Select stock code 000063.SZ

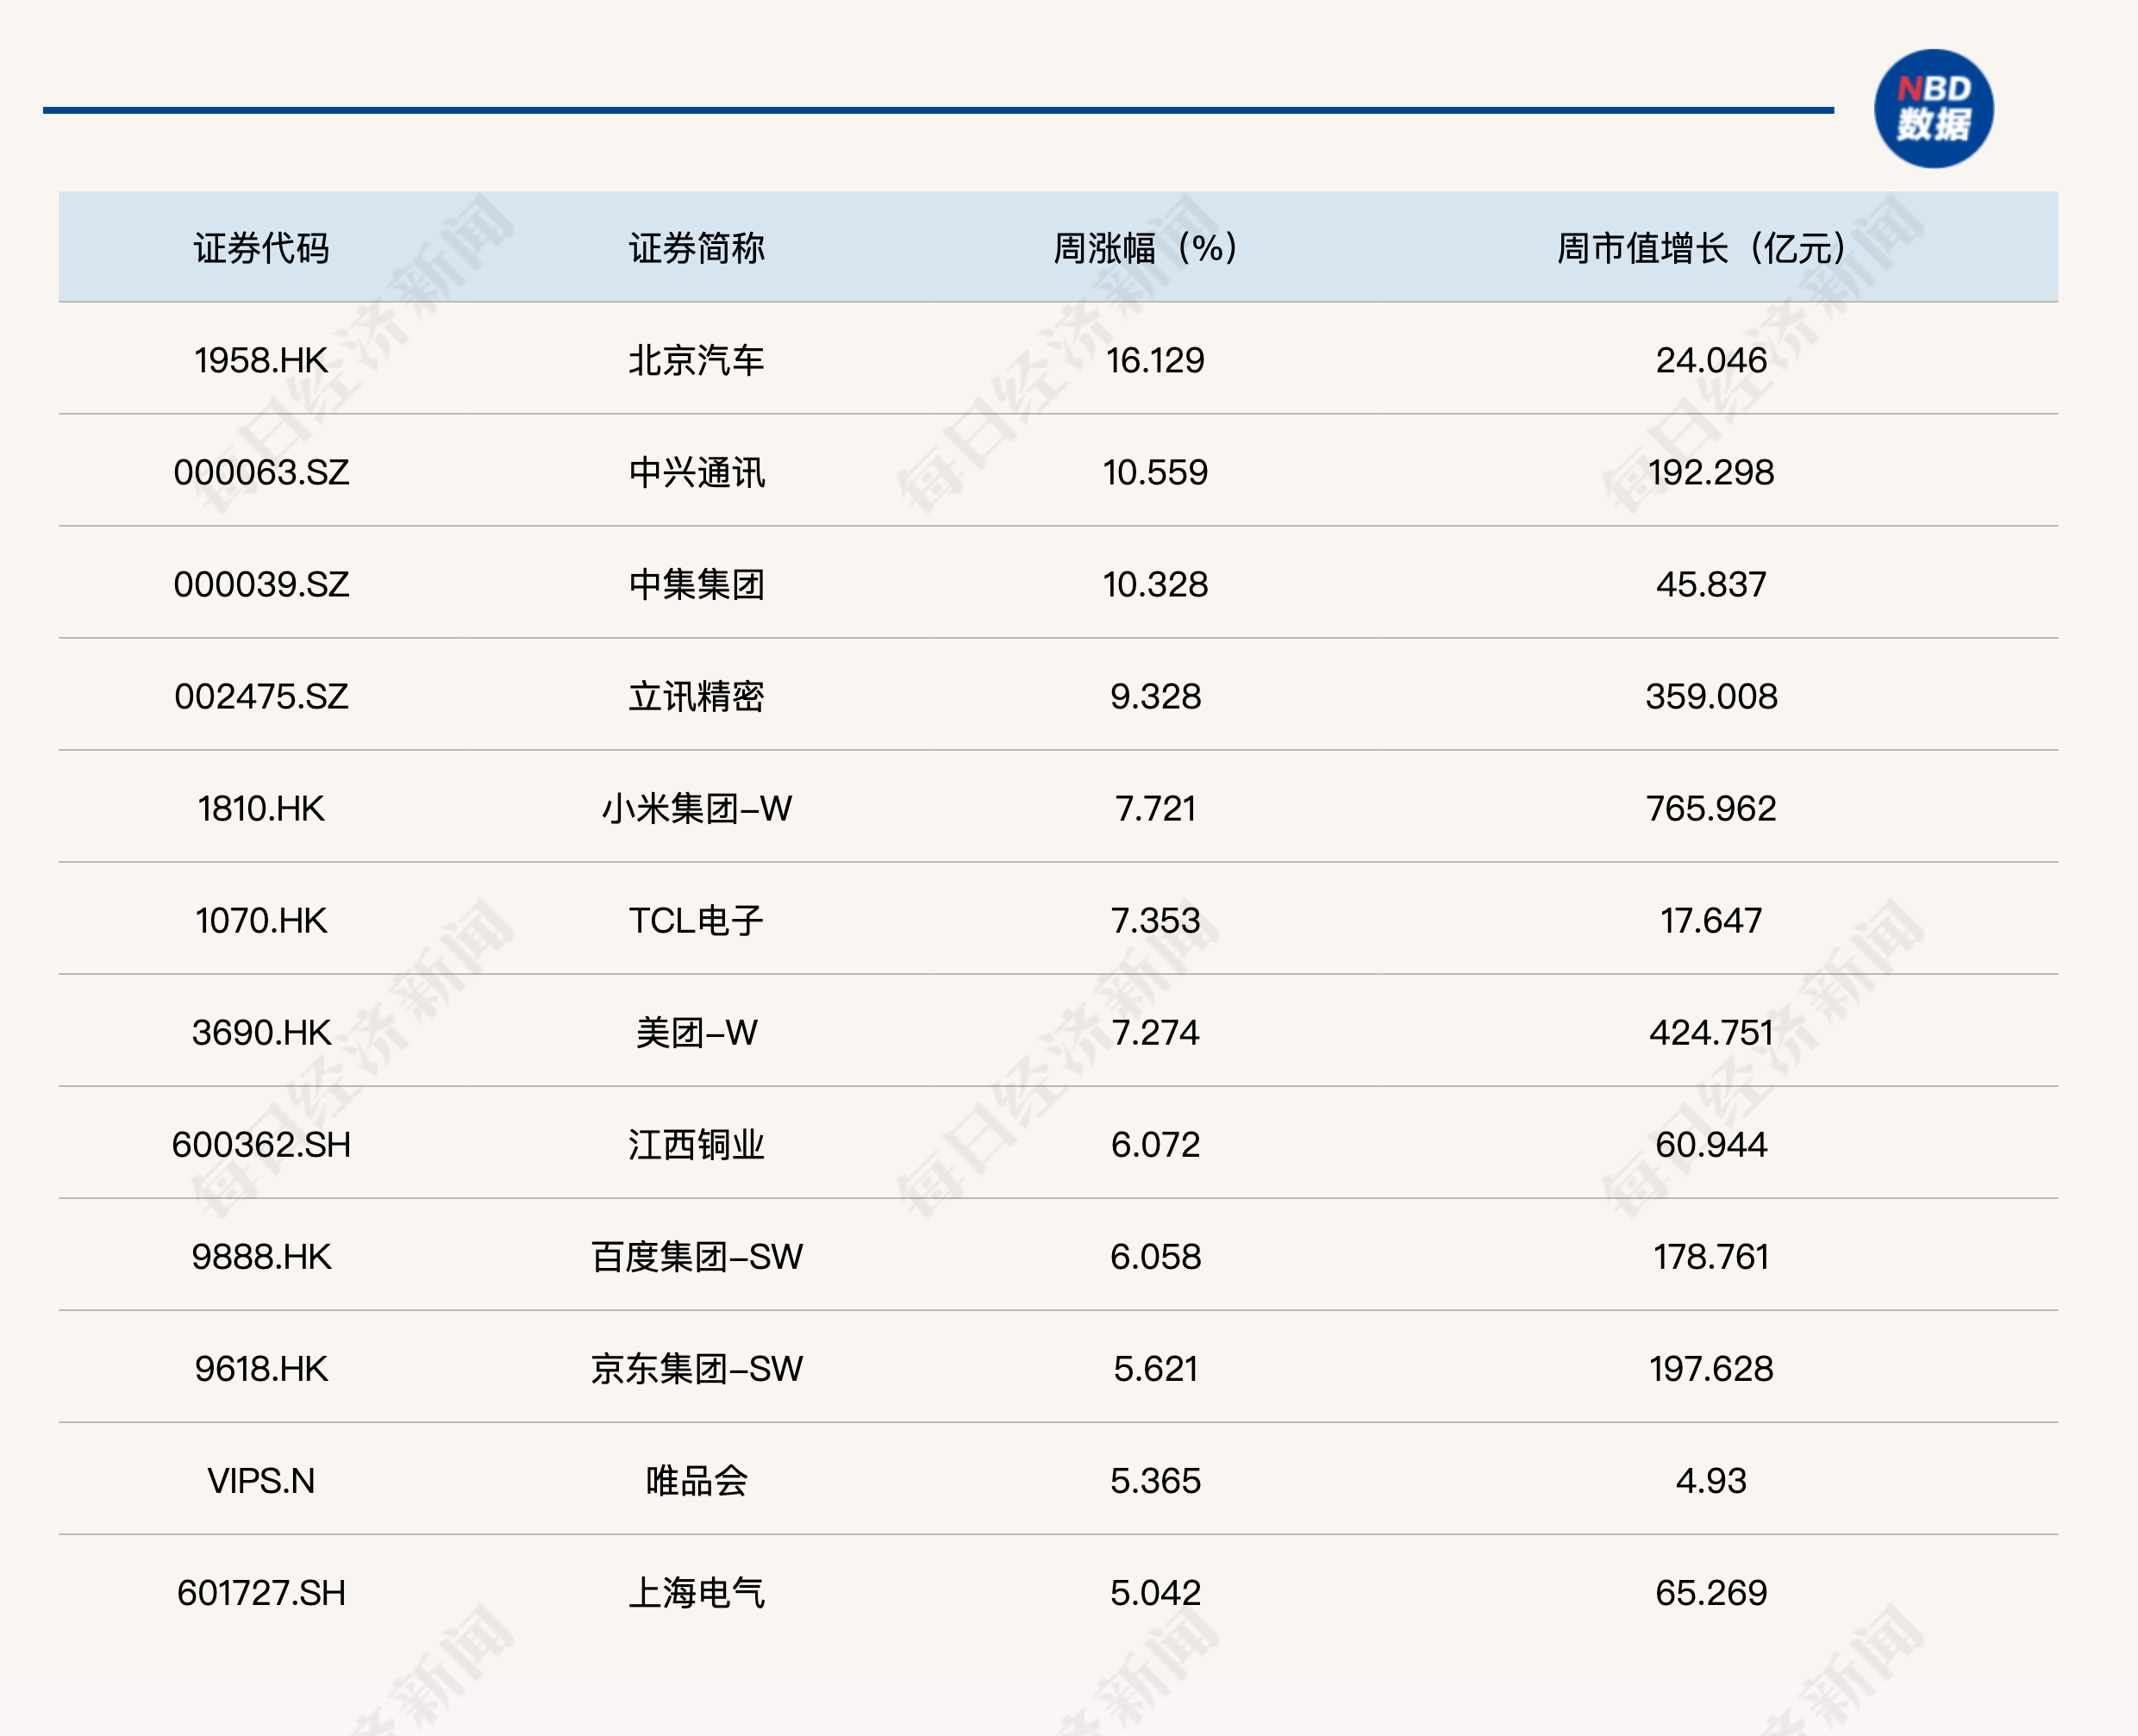tap(261, 472)
